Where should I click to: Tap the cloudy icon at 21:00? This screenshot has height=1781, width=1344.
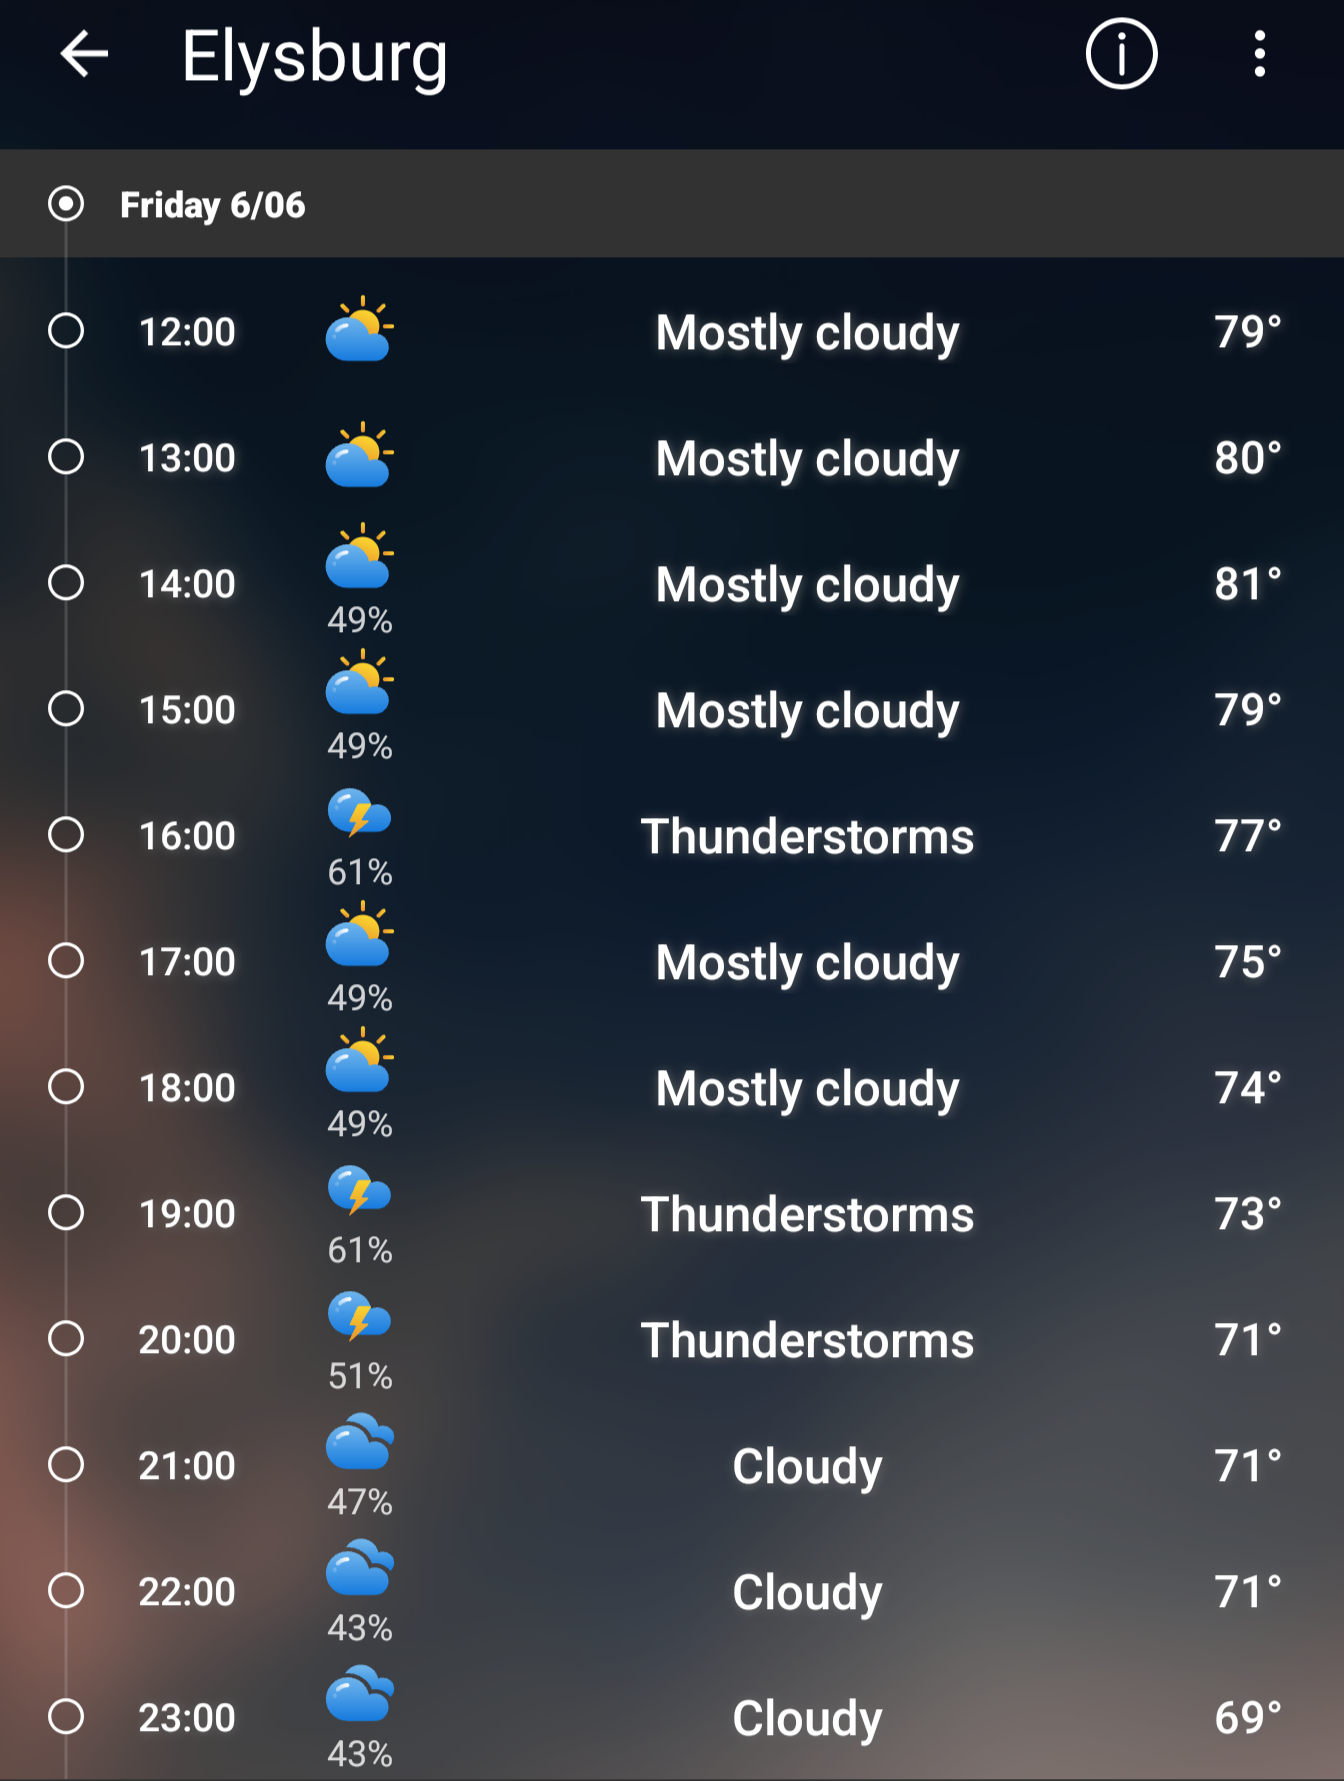pyautogui.click(x=360, y=1441)
